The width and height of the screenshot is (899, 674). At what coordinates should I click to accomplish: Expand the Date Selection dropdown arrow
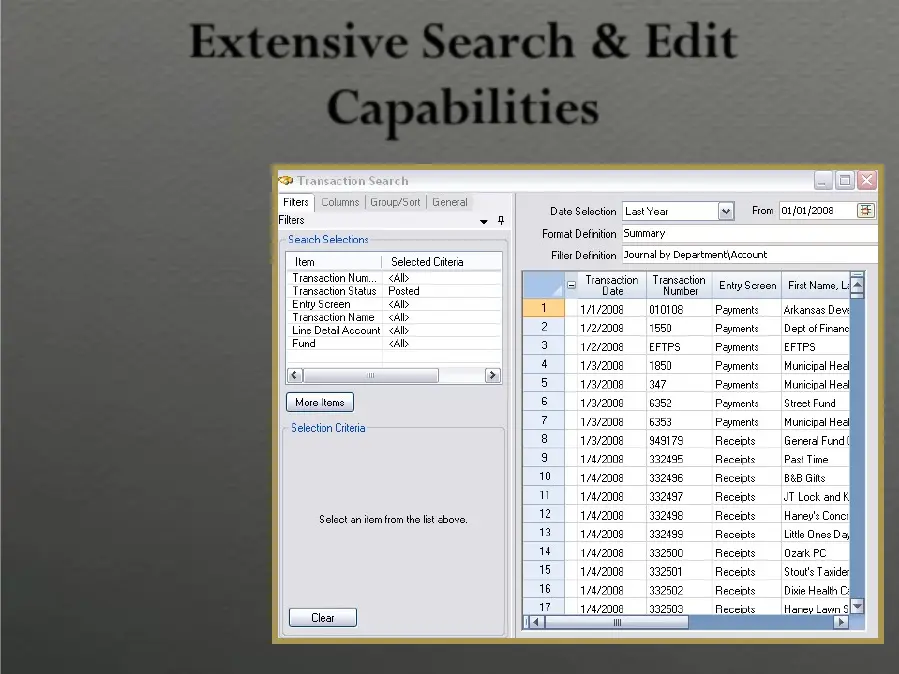click(x=725, y=211)
